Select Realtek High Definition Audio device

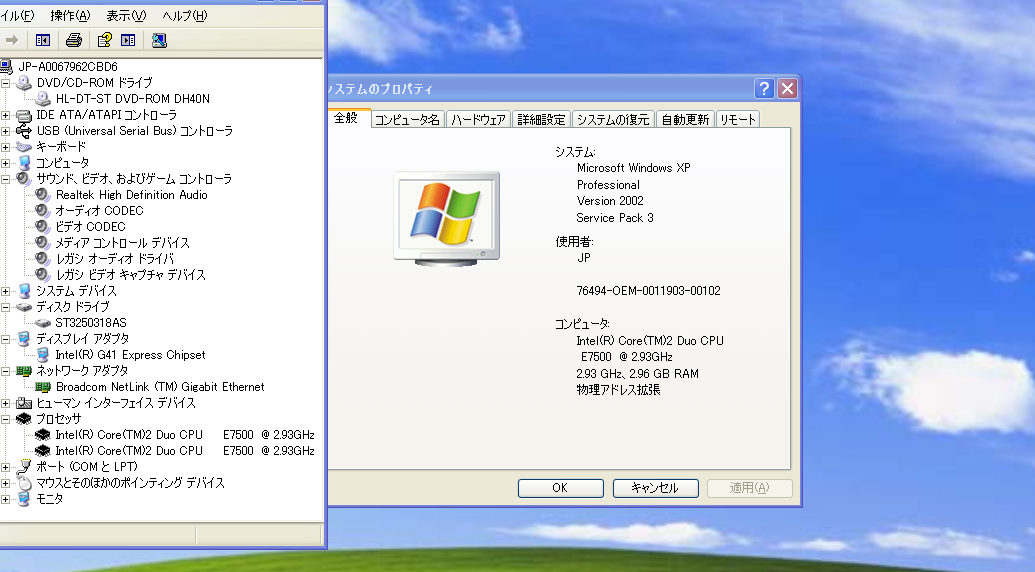coord(131,195)
